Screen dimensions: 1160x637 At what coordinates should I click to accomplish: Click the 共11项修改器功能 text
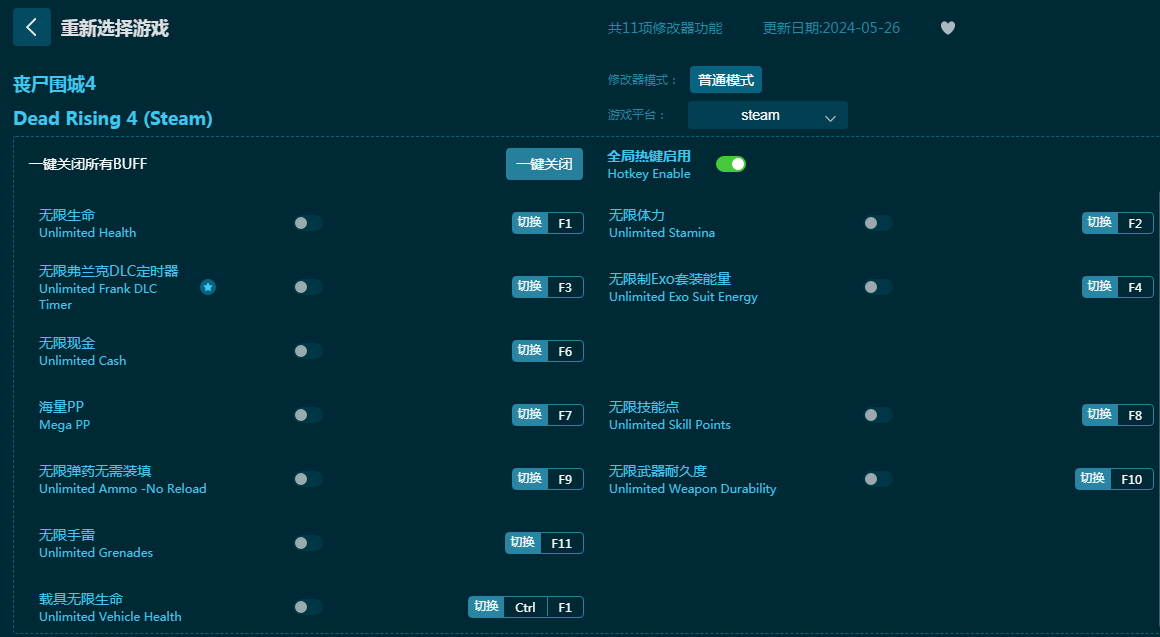(665, 28)
